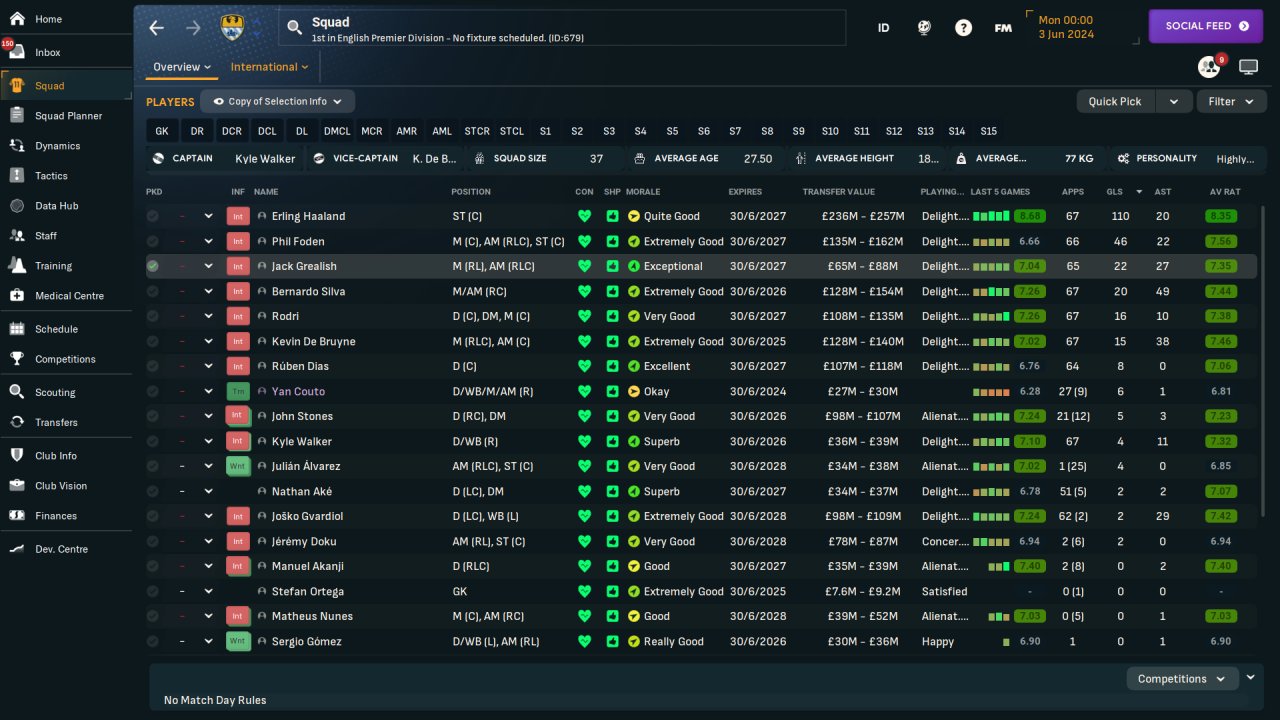Image resolution: width=1280 pixels, height=720 pixels.
Task: Click the Squad search field
Action: click(x=562, y=28)
